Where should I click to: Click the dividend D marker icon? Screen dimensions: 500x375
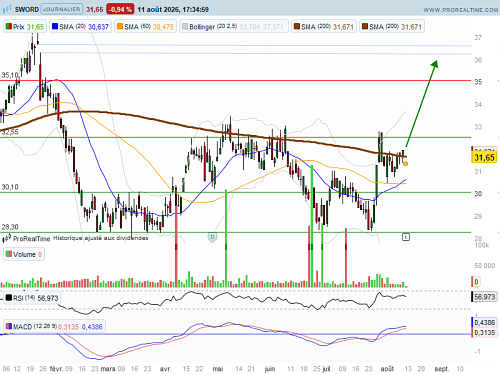[213, 237]
